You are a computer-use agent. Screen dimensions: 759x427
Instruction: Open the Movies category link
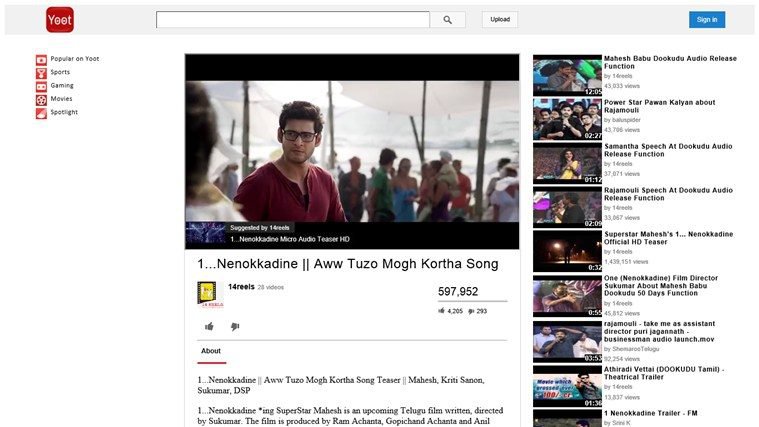61,98
